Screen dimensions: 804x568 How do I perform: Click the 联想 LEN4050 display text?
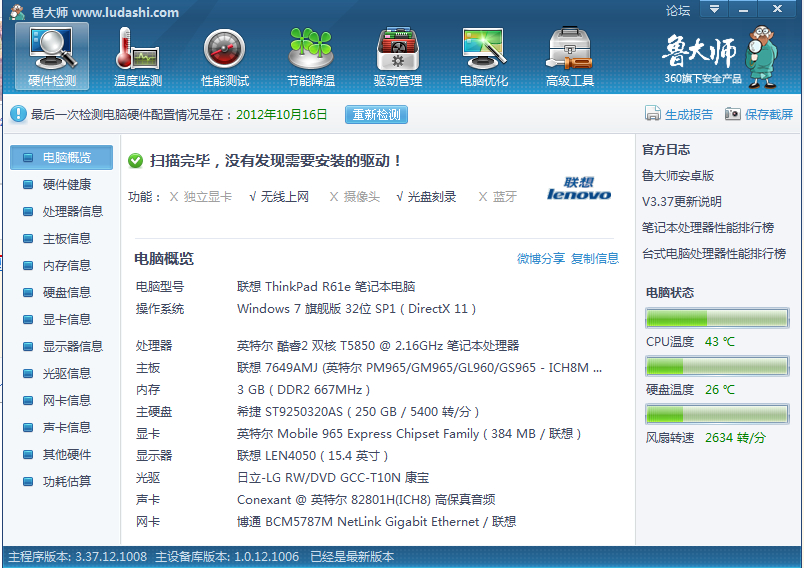312,456
